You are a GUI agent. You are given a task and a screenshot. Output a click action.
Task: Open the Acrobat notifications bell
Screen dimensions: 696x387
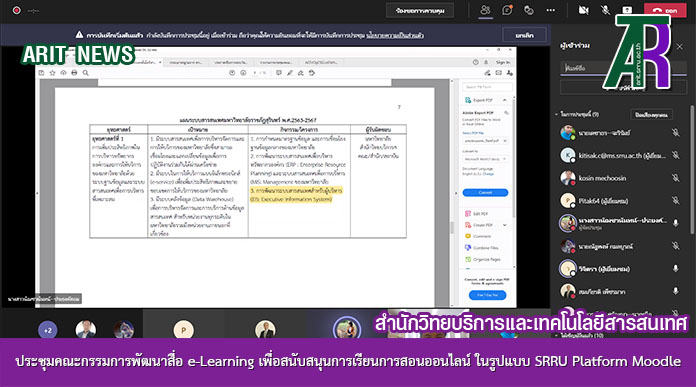(x=486, y=62)
